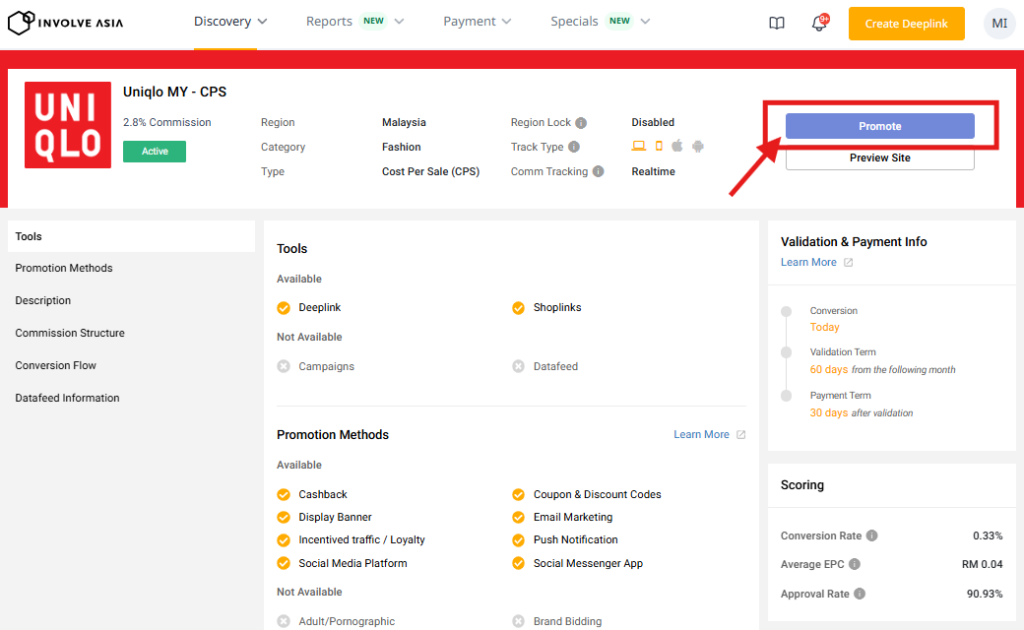Click the Average EPC info icon
This screenshot has height=630, width=1024.
[x=854, y=564]
